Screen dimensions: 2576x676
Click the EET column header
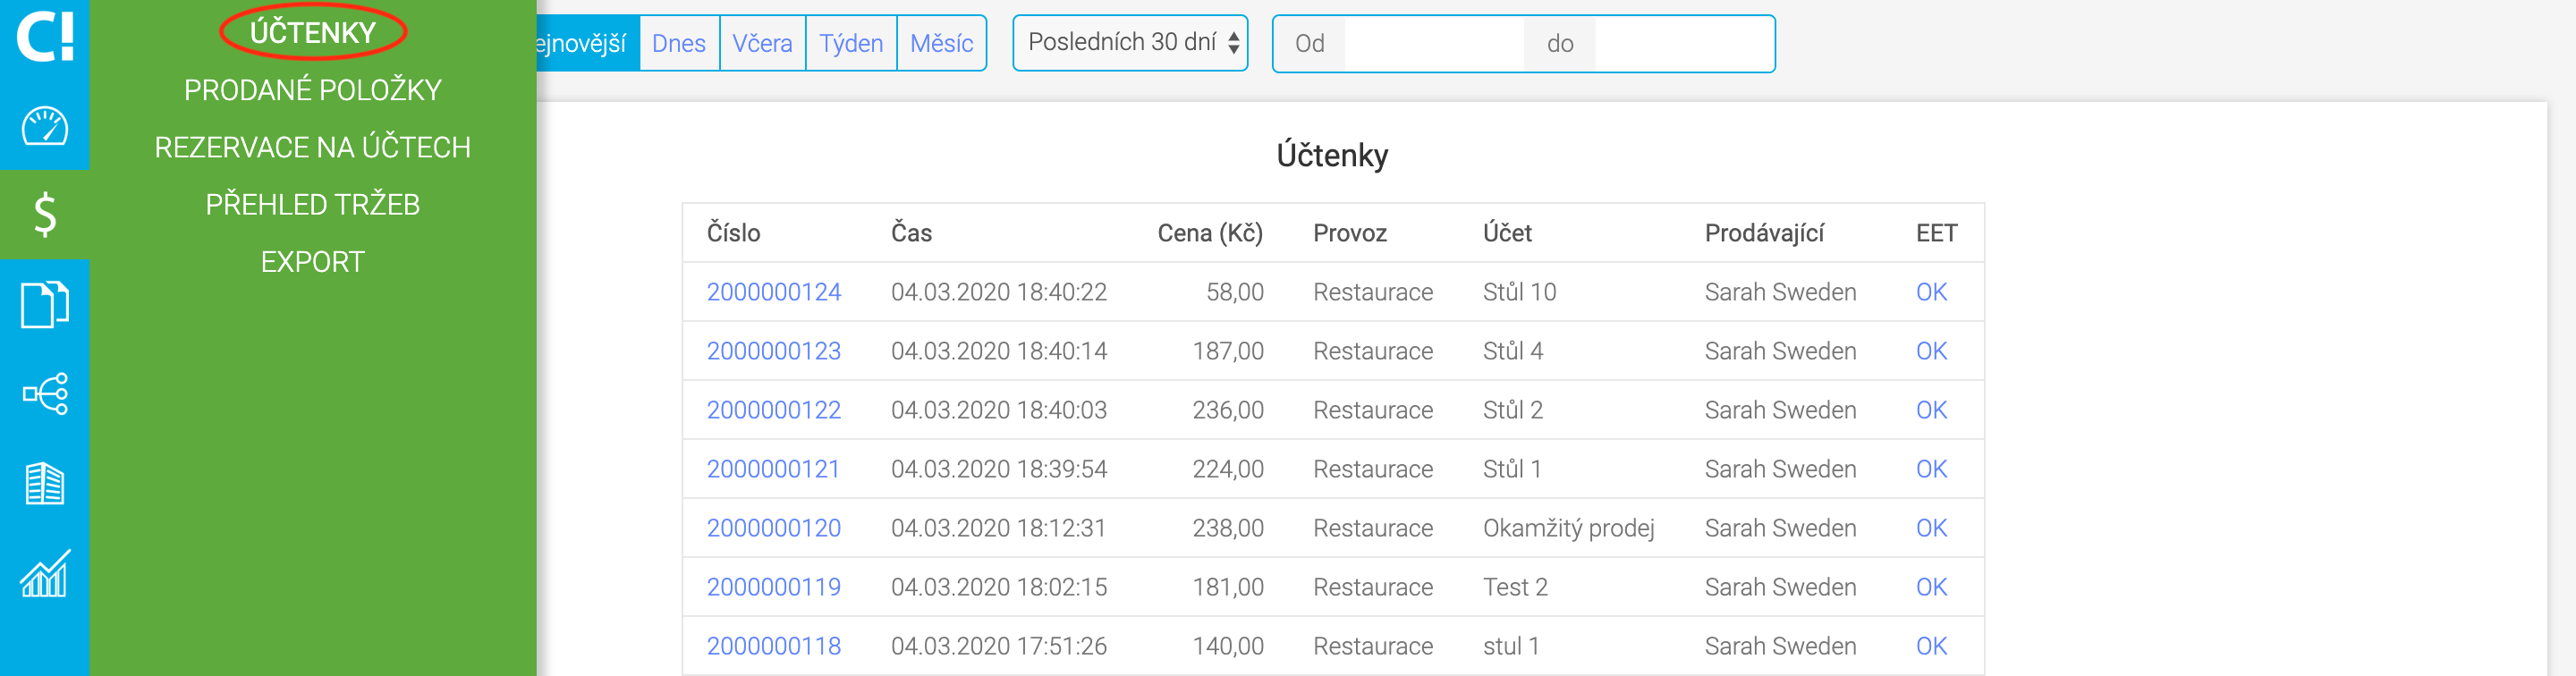pyautogui.click(x=1936, y=233)
